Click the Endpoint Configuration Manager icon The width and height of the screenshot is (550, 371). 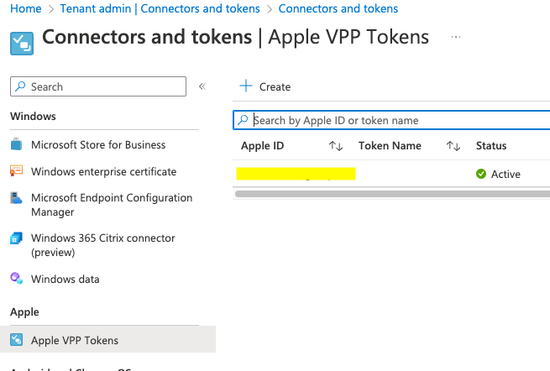[x=16, y=198]
